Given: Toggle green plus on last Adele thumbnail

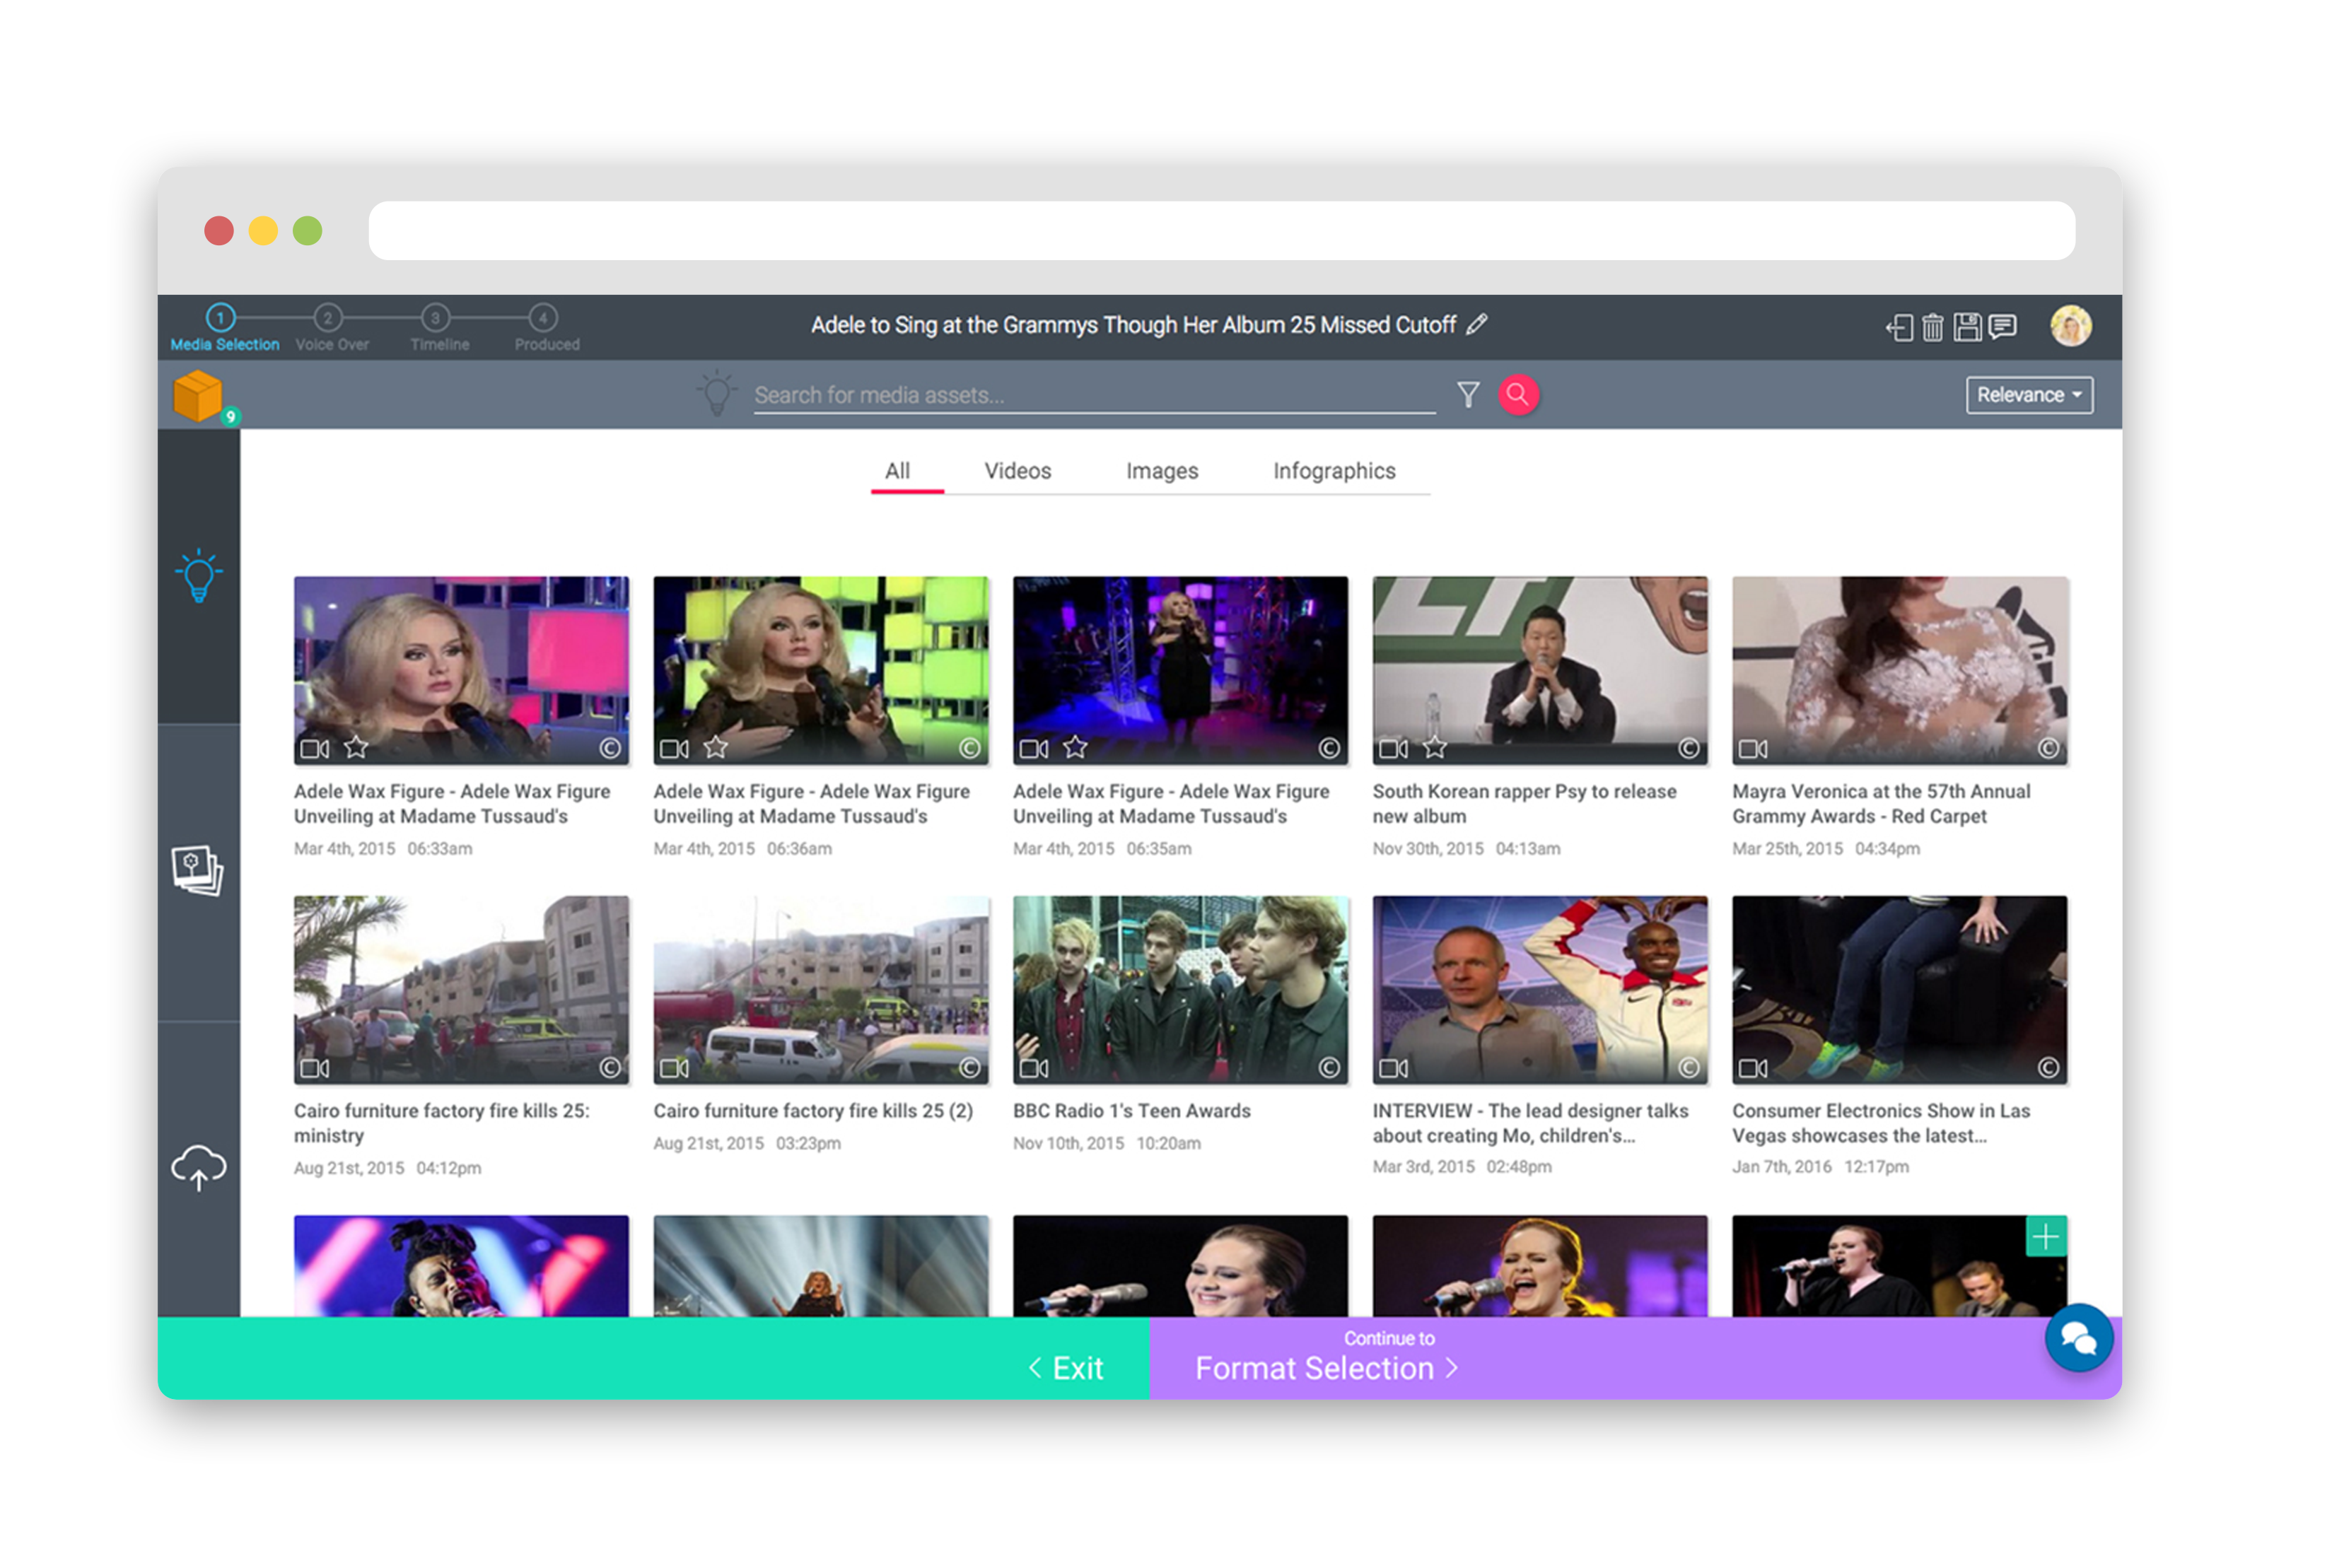Looking at the screenshot, I should 2046,1237.
